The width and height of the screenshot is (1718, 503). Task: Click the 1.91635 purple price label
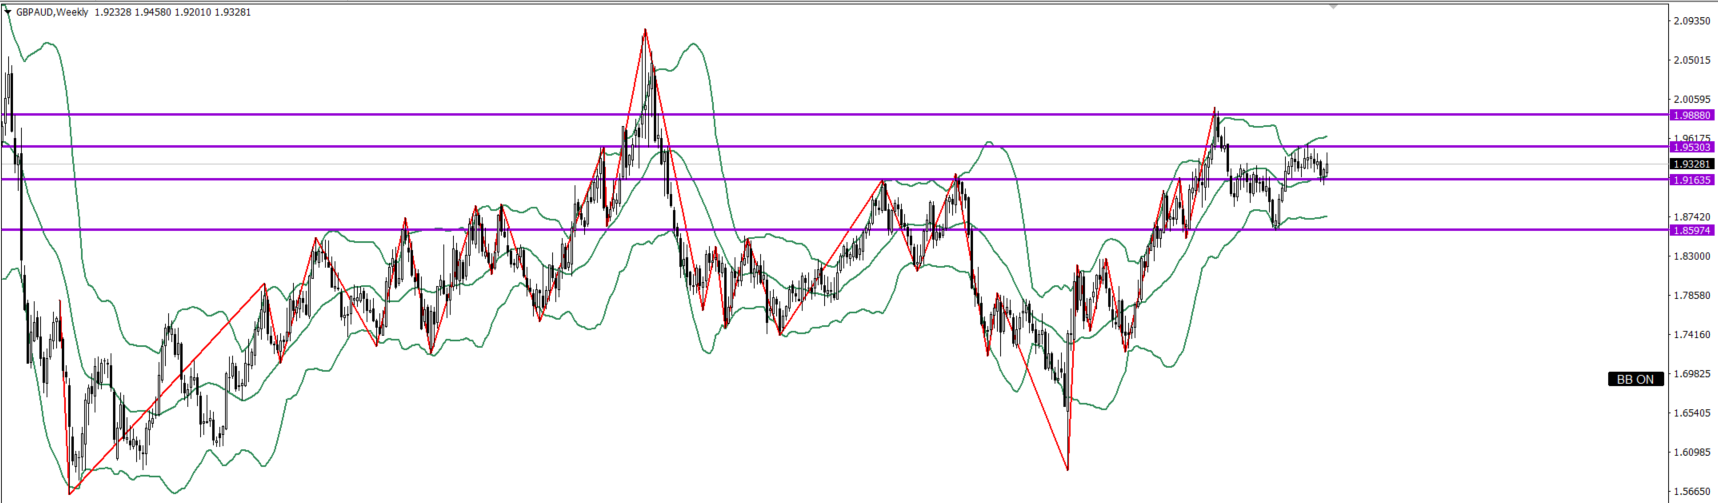tap(1692, 180)
